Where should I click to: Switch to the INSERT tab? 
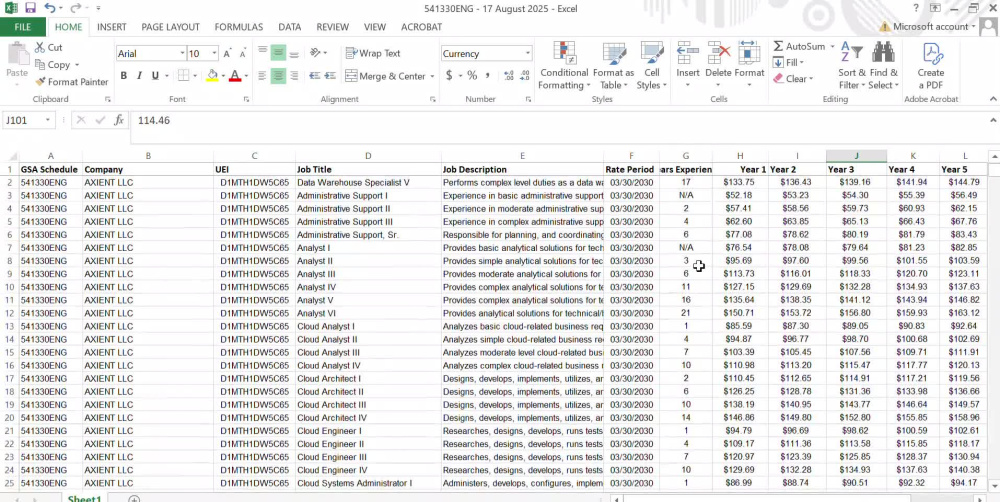[112, 27]
